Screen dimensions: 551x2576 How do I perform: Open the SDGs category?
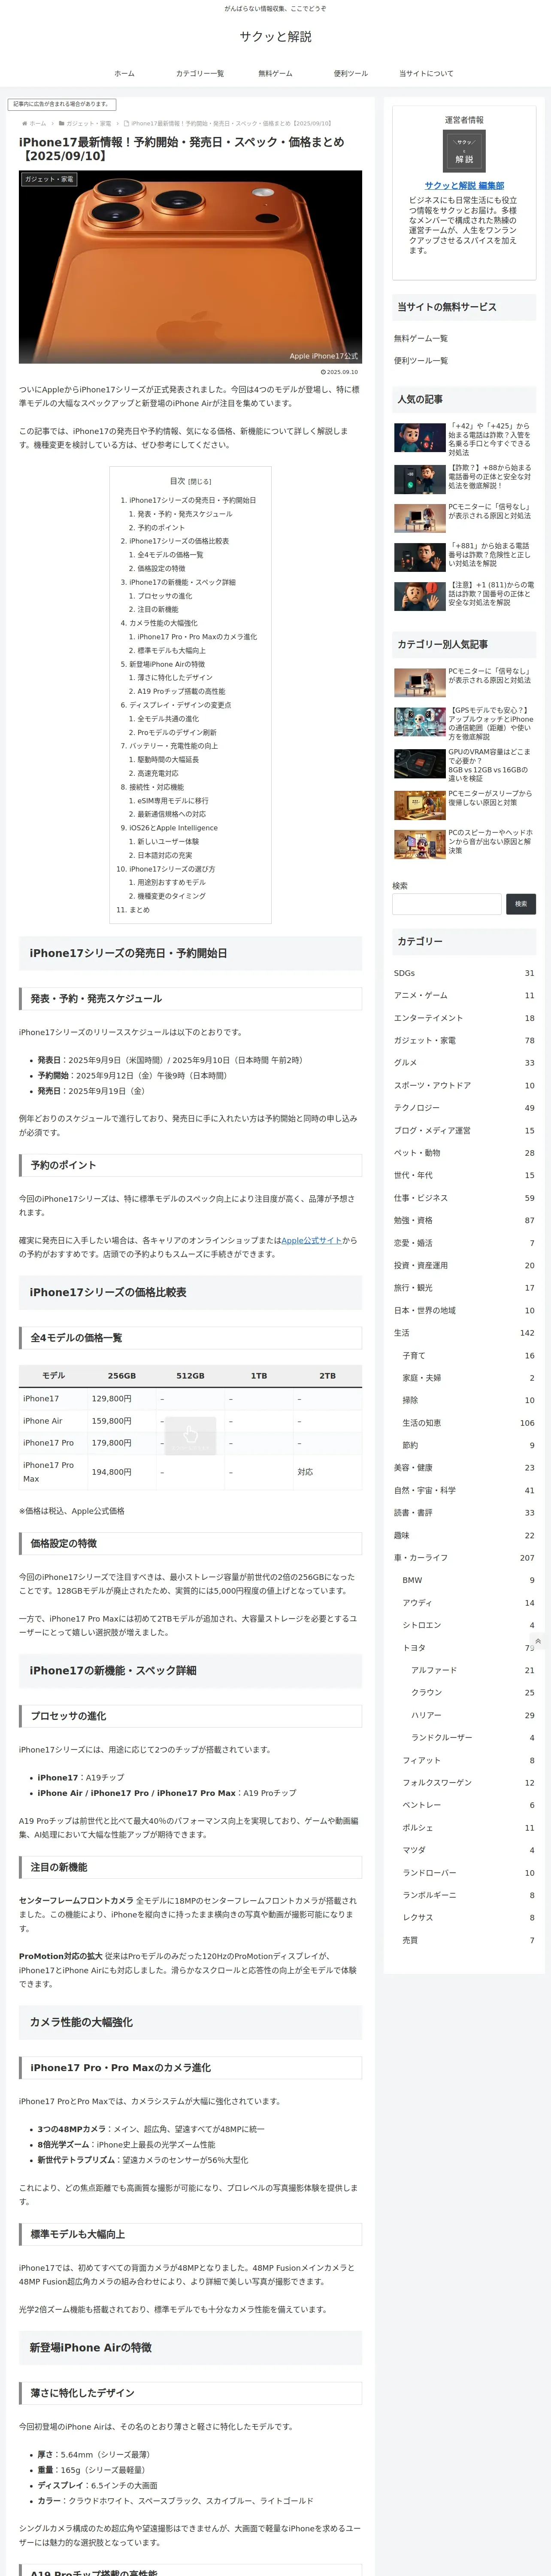coord(464,973)
